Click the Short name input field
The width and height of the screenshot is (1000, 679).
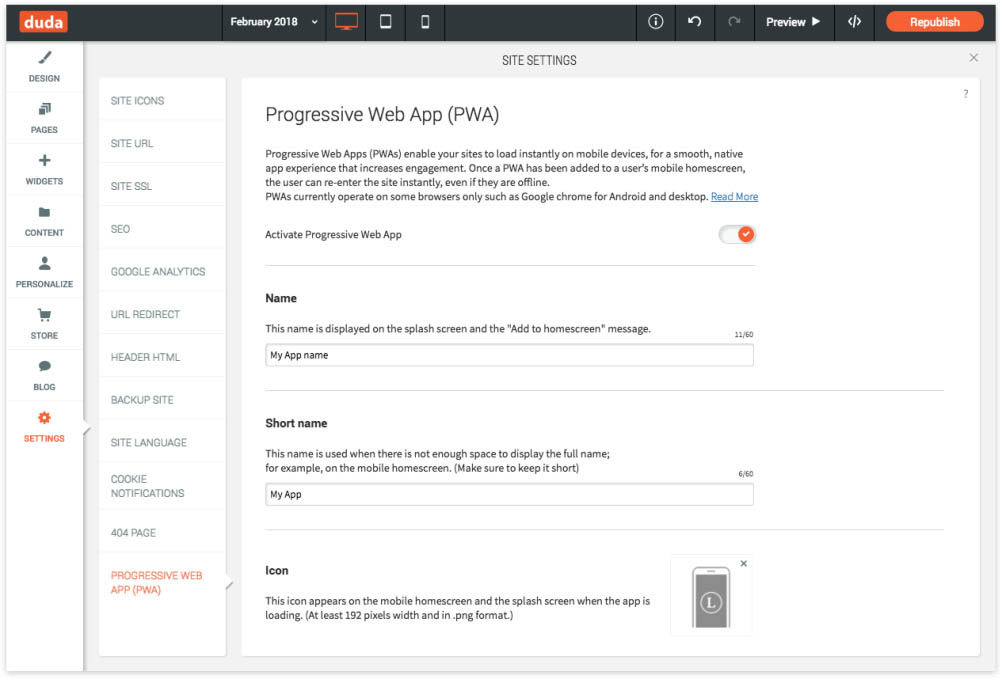click(509, 494)
